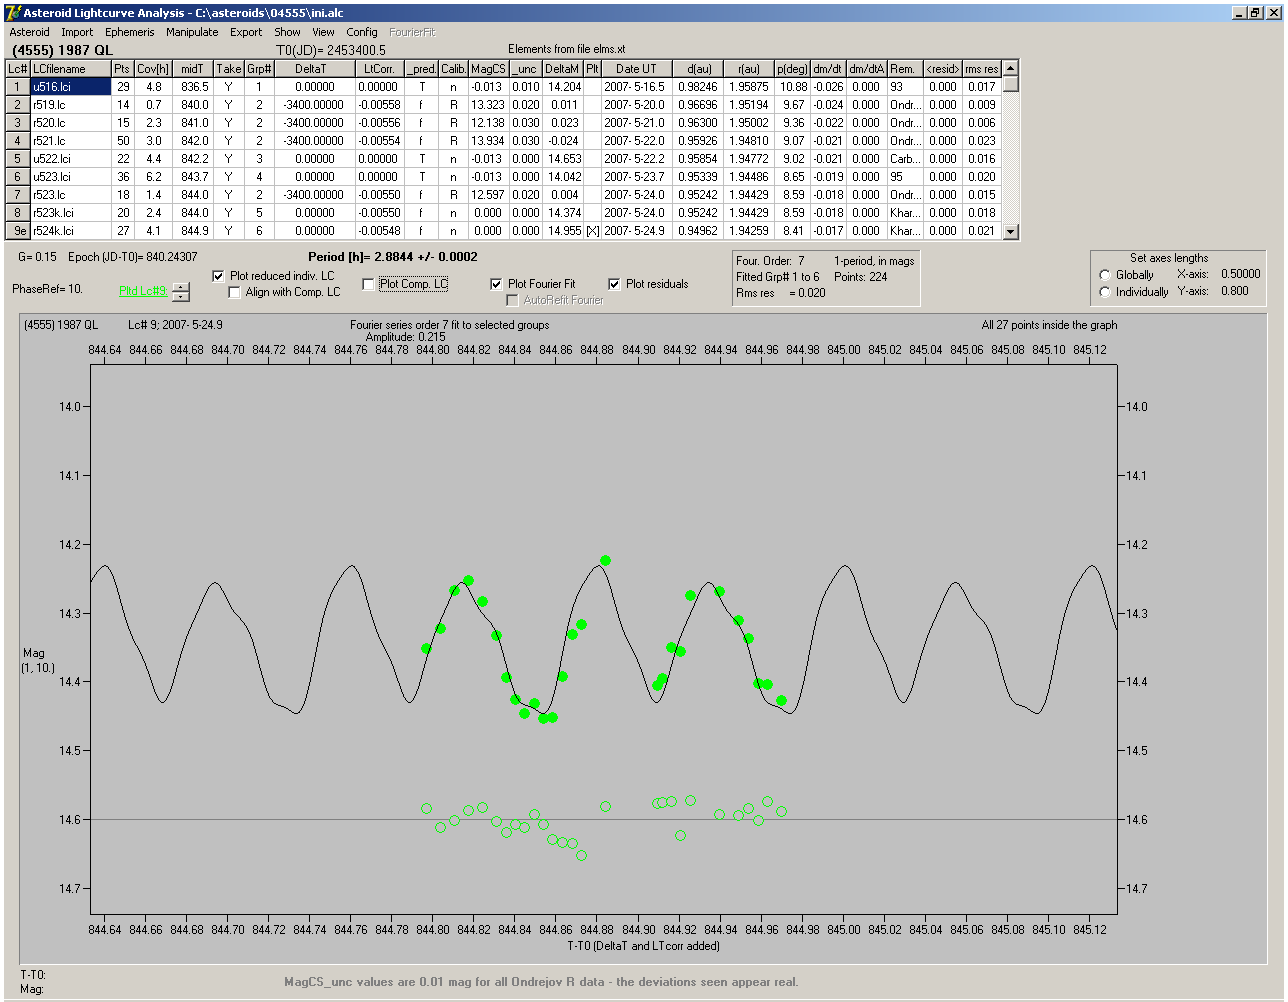Open the Show menu
Screen dimensions: 1288x1002
click(x=287, y=32)
